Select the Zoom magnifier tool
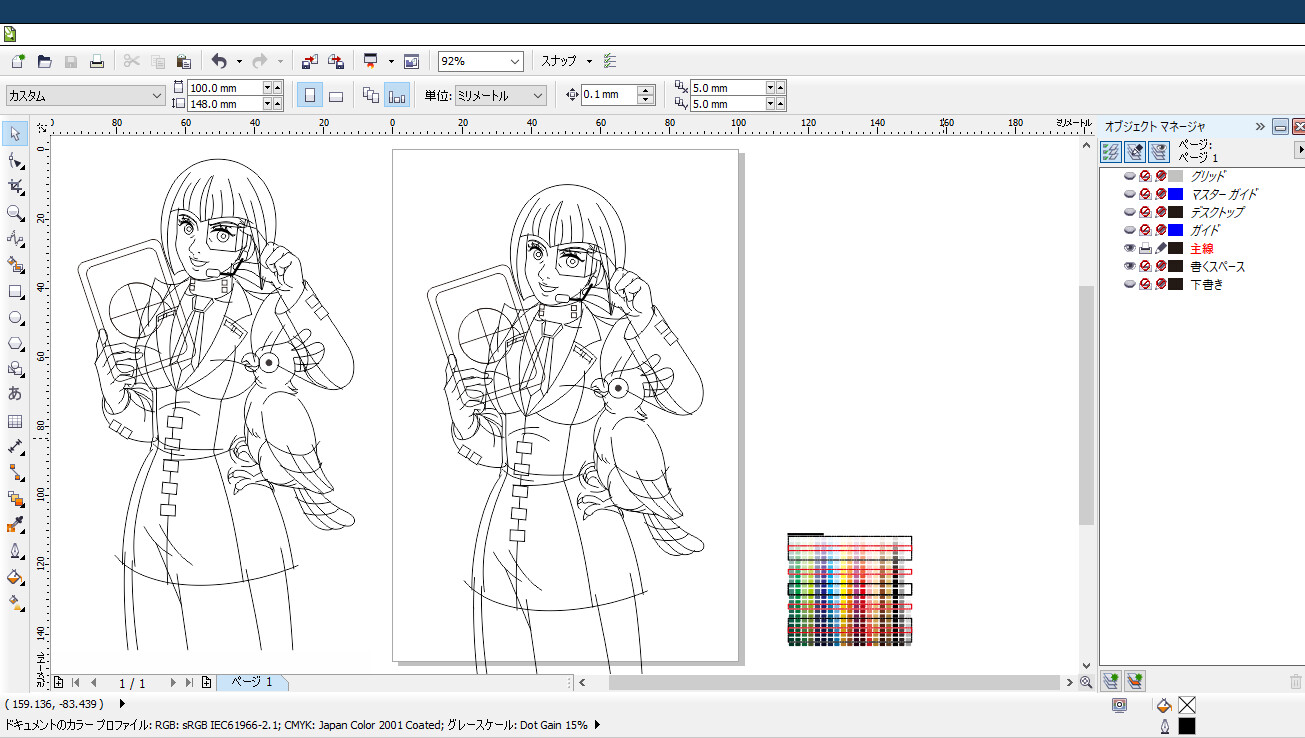Image resolution: width=1305 pixels, height=738 pixels. pos(15,213)
